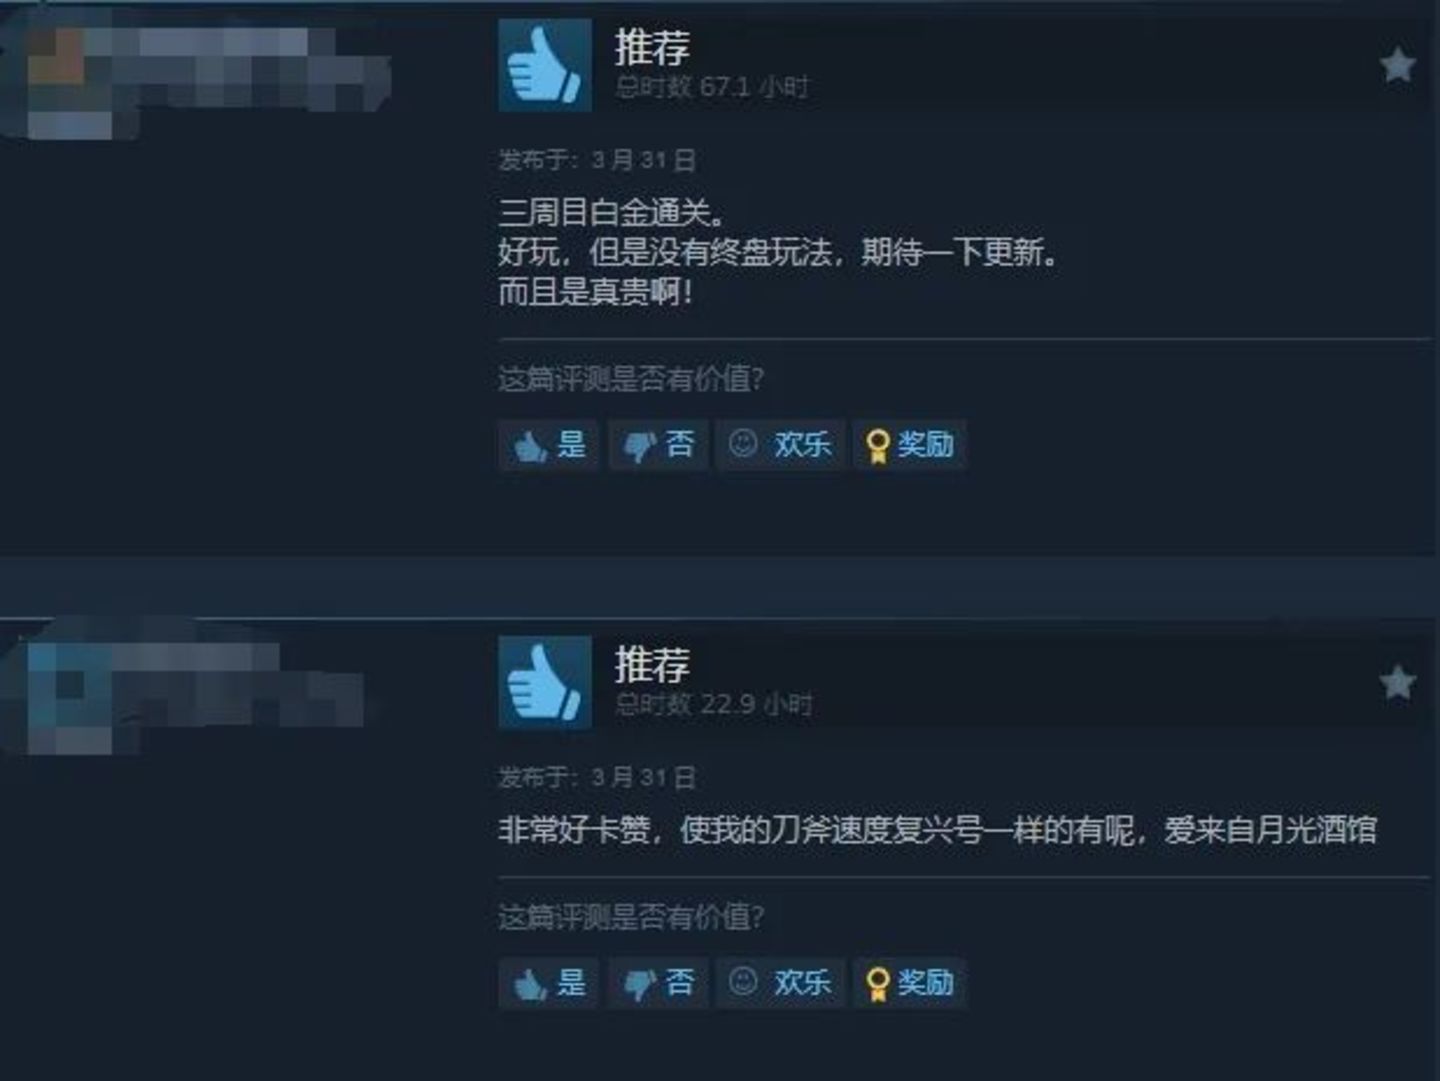
Task: Click the star icon on the first review
Action: pyautogui.click(x=1397, y=66)
